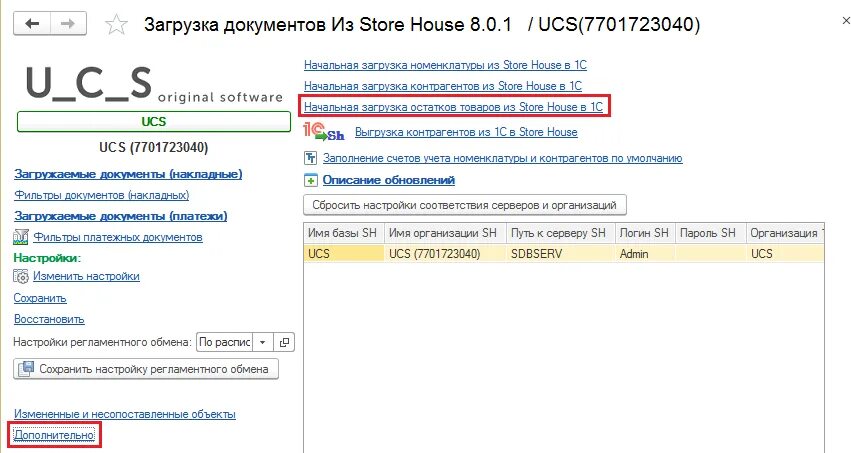Click the payment filters icon
The height and width of the screenshot is (453, 851).
coord(21,237)
